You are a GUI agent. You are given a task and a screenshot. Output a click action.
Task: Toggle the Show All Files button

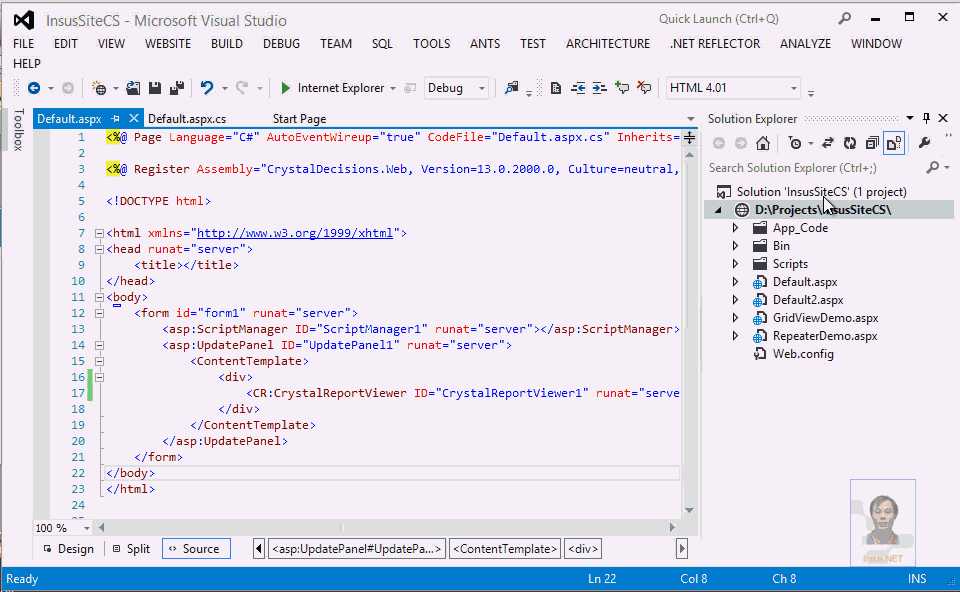[894, 143]
